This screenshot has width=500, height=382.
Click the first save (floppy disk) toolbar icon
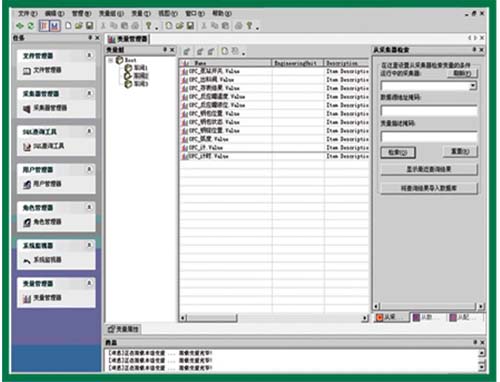point(89,26)
